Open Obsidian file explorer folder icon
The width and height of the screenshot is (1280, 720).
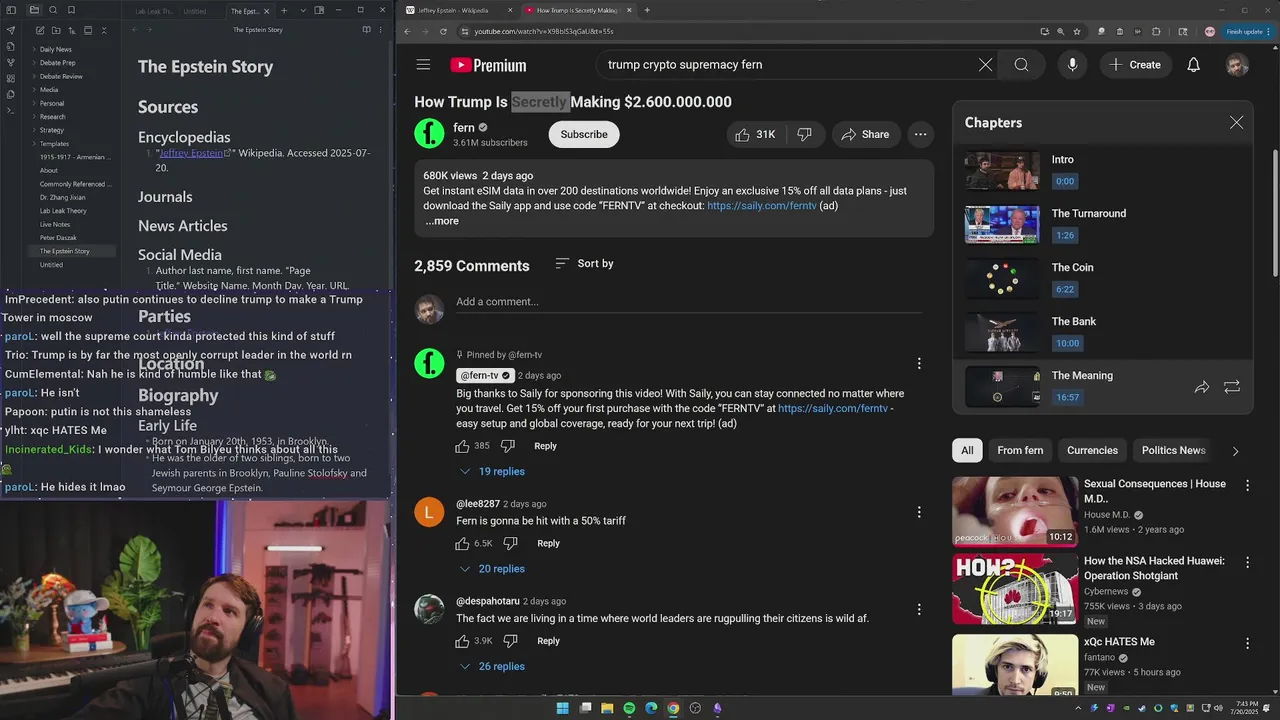pyautogui.click(x=34, y=10)
